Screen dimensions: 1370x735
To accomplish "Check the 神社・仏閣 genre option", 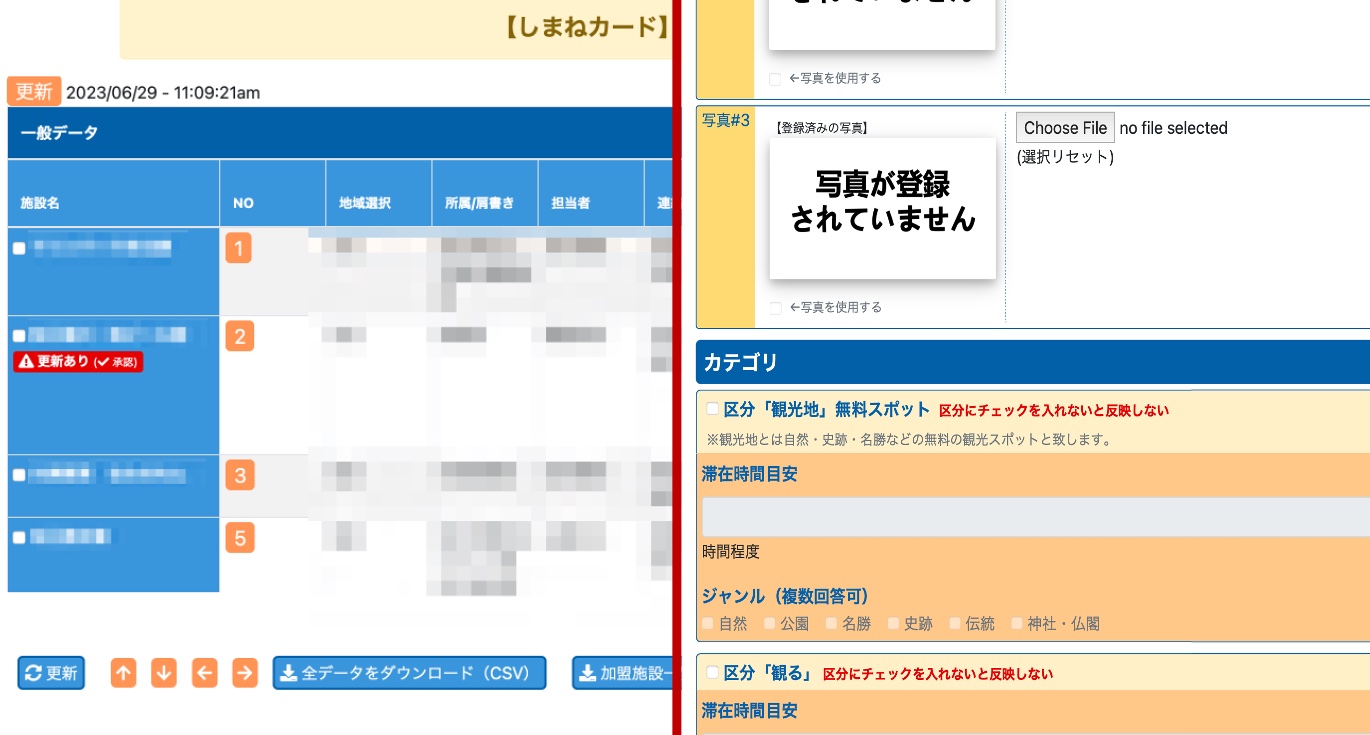I will 1017,623.
